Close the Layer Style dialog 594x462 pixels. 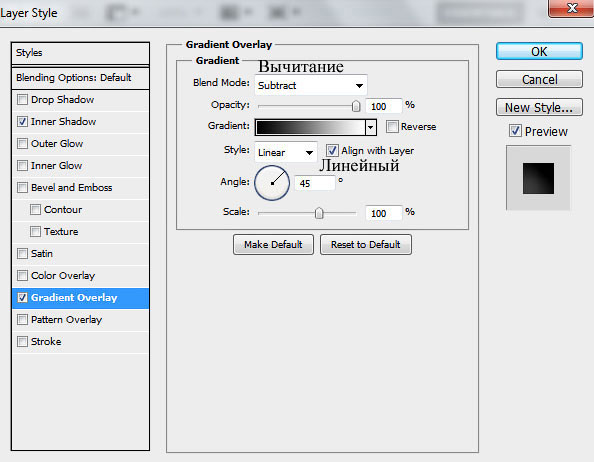571,8
